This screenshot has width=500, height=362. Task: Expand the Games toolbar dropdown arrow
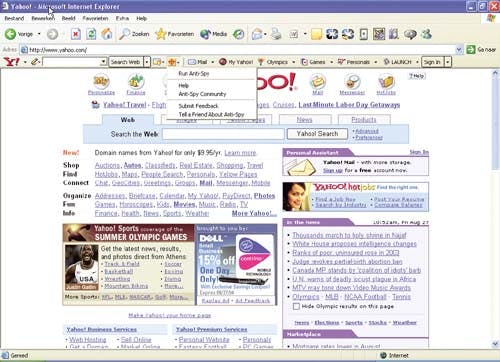point(331,62)
